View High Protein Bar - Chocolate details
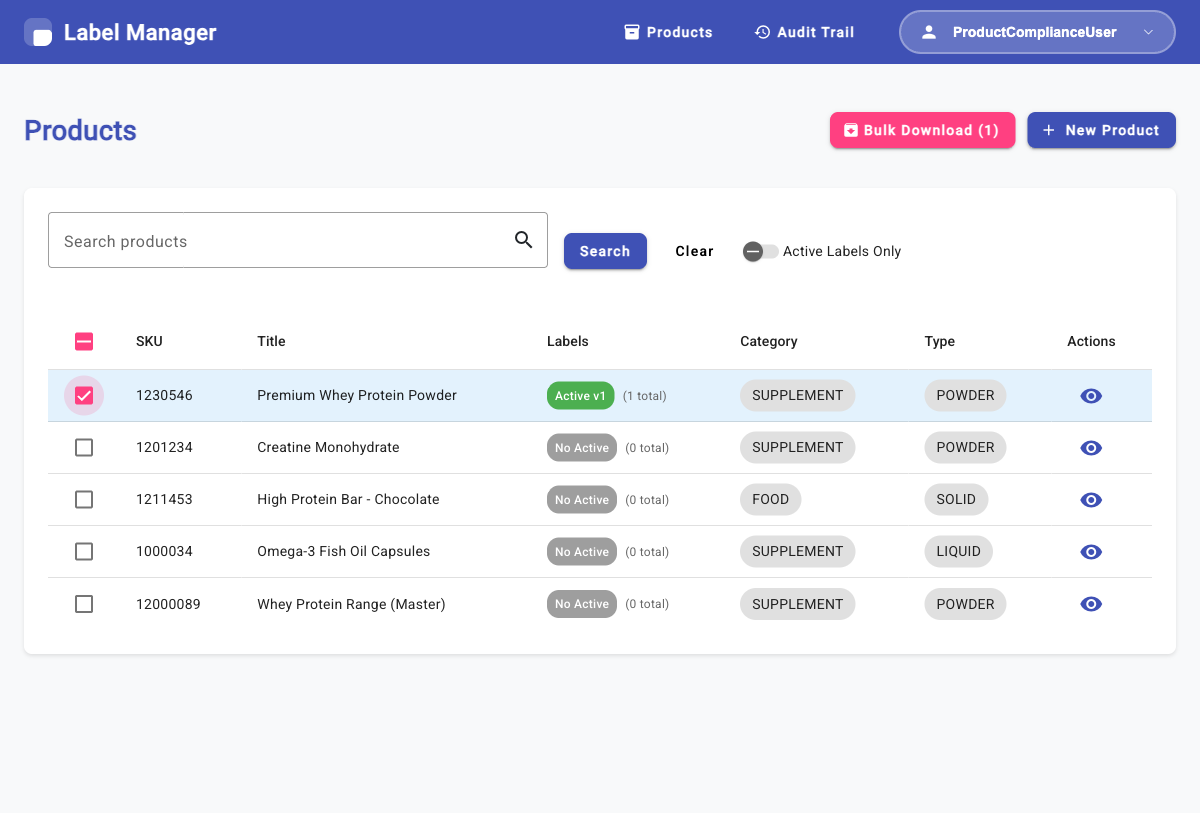1200x813 pixels. 1091,500
